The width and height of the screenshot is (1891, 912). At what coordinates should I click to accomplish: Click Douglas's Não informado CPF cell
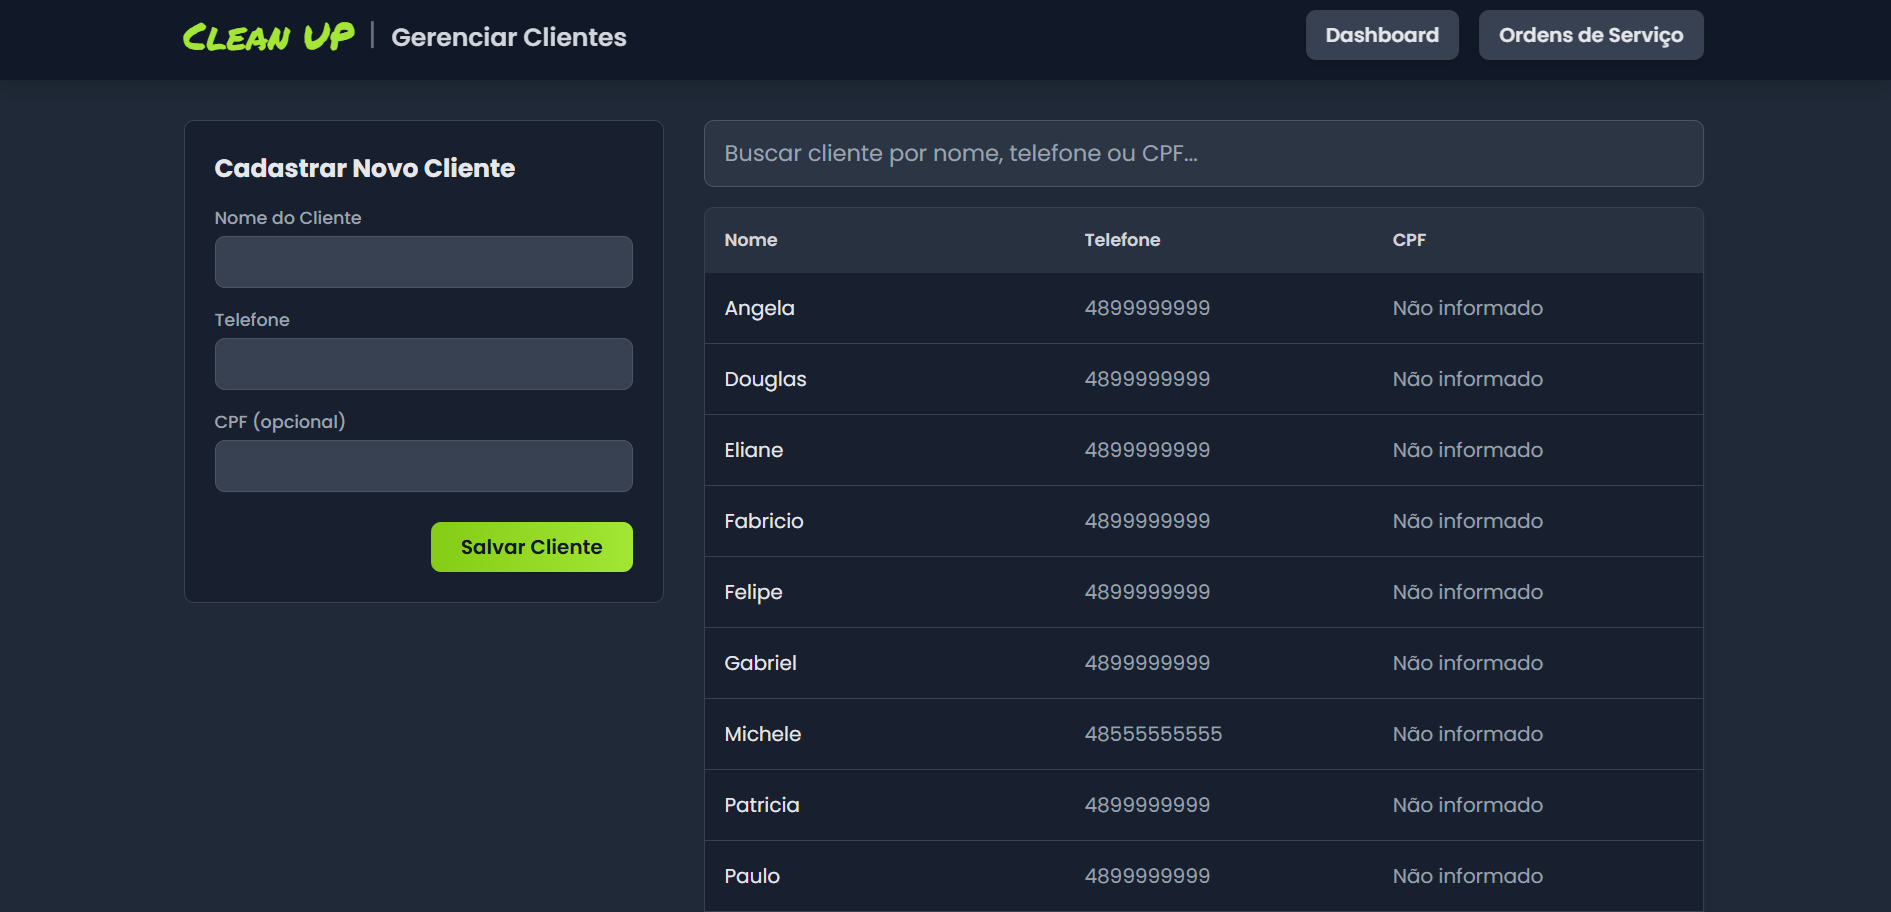(x=1468, y=379)
